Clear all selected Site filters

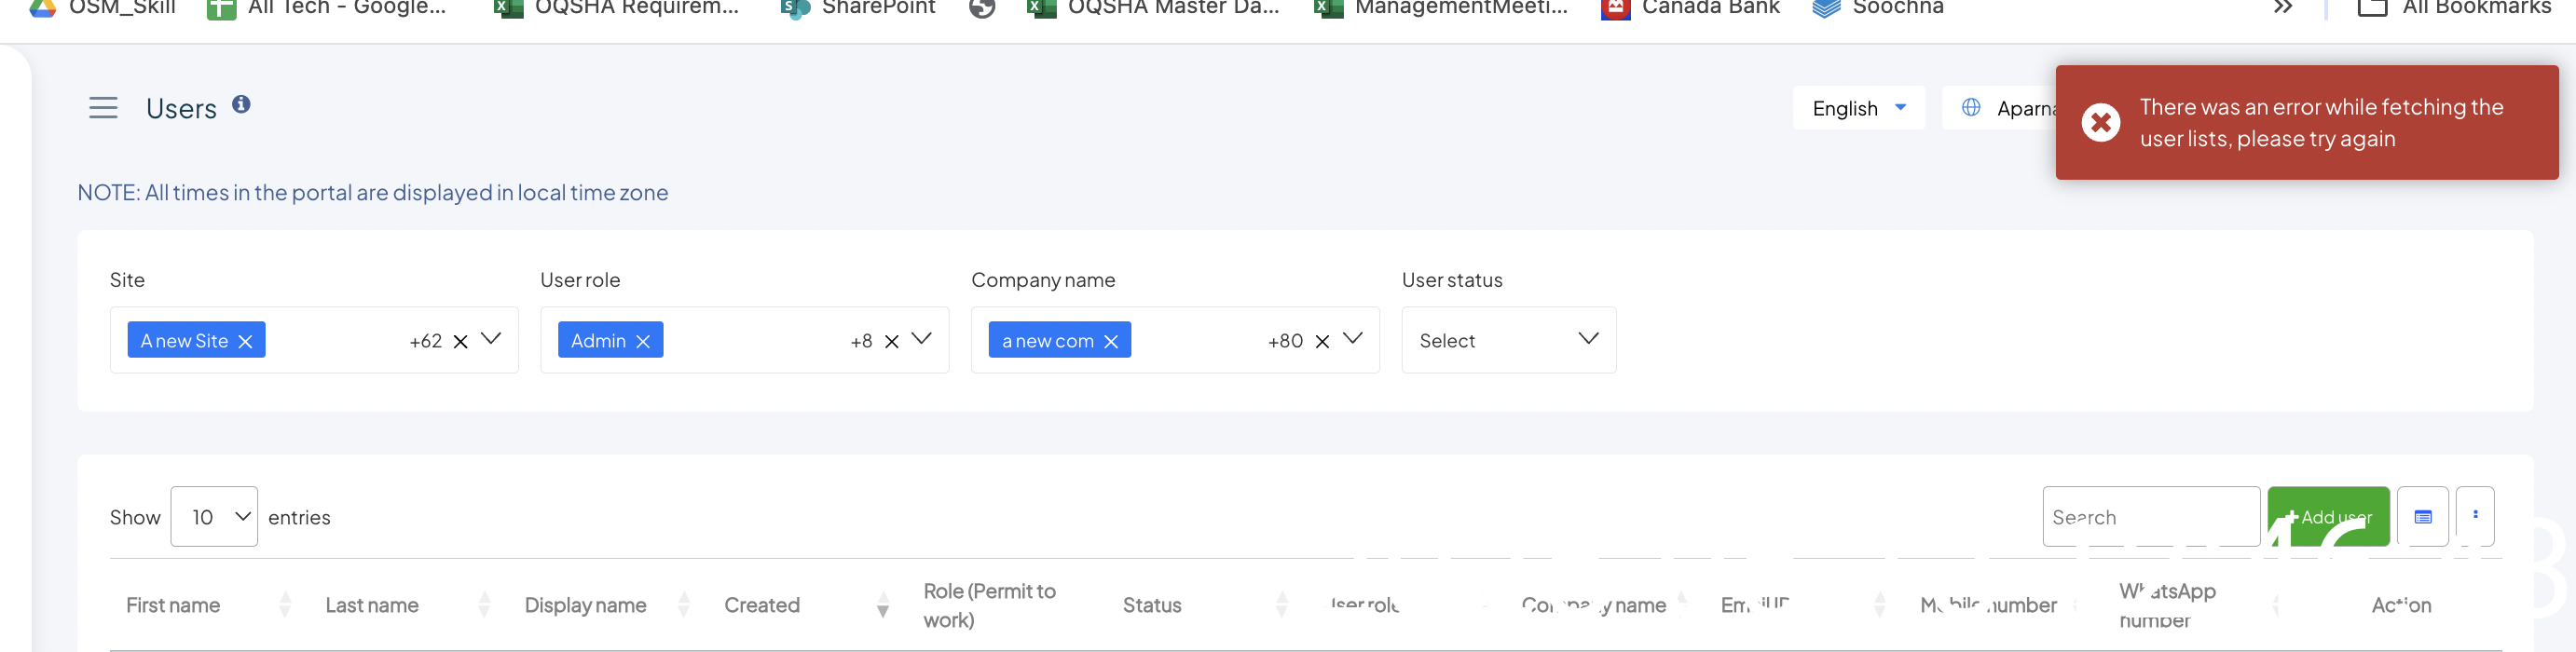pos(461,342)
